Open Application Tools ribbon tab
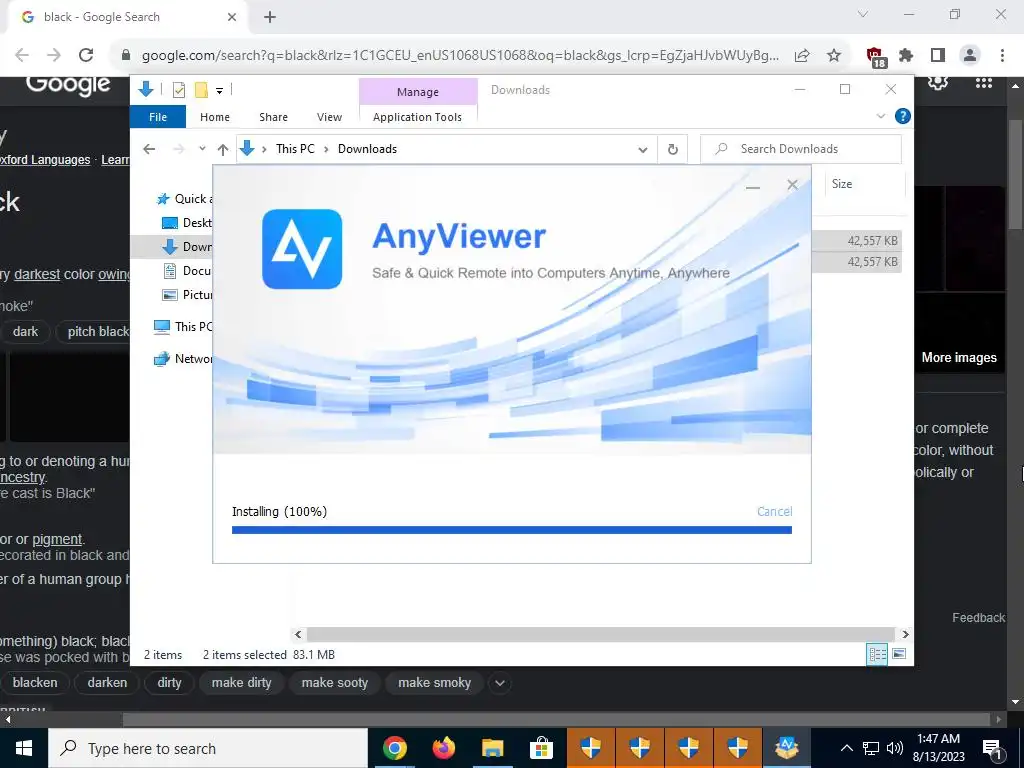Screen dimensions: 1024x768 click(417, 117)
